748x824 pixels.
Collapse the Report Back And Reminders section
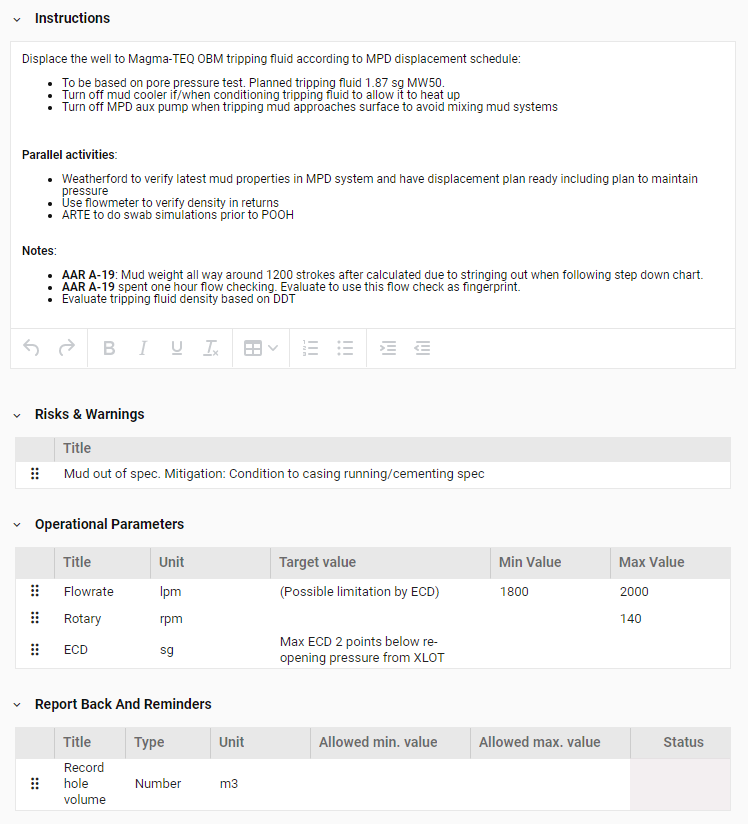17,705
